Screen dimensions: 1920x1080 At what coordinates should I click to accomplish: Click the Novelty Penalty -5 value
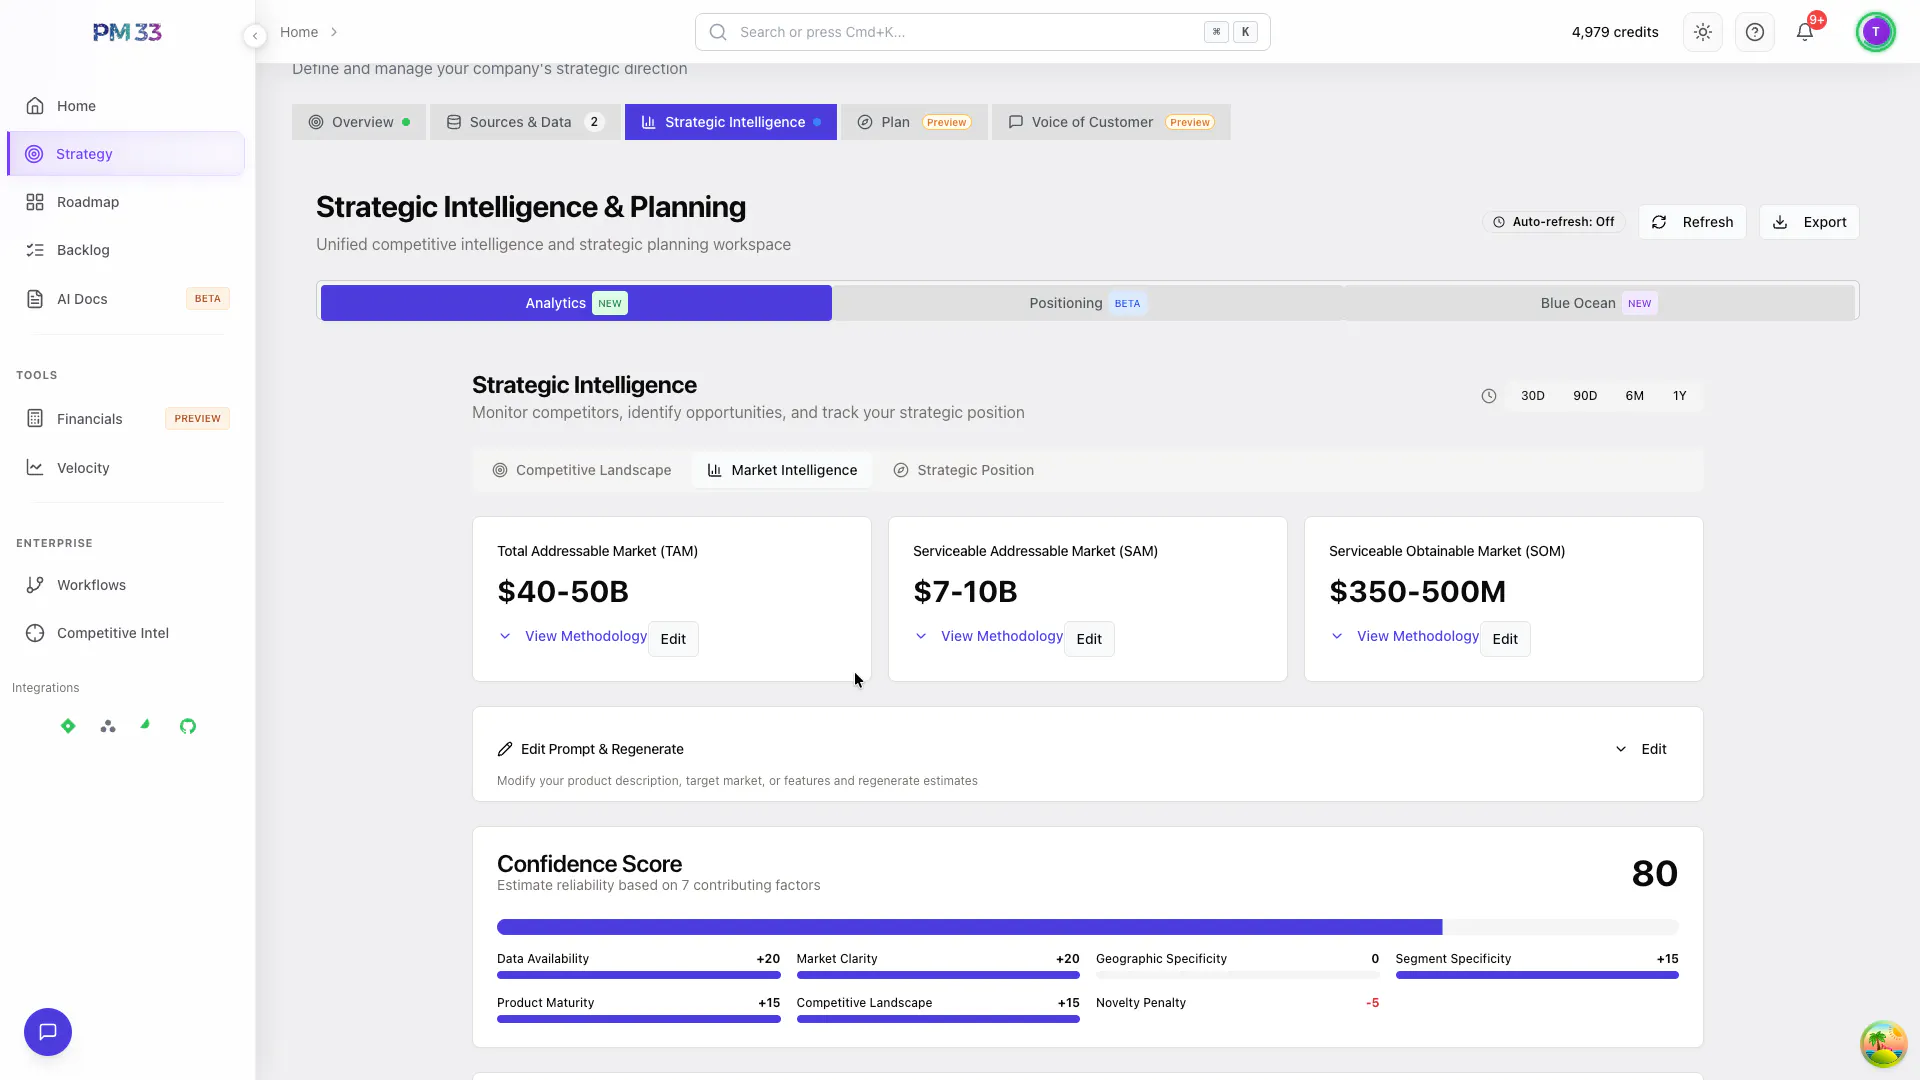click(1372, 1003)
